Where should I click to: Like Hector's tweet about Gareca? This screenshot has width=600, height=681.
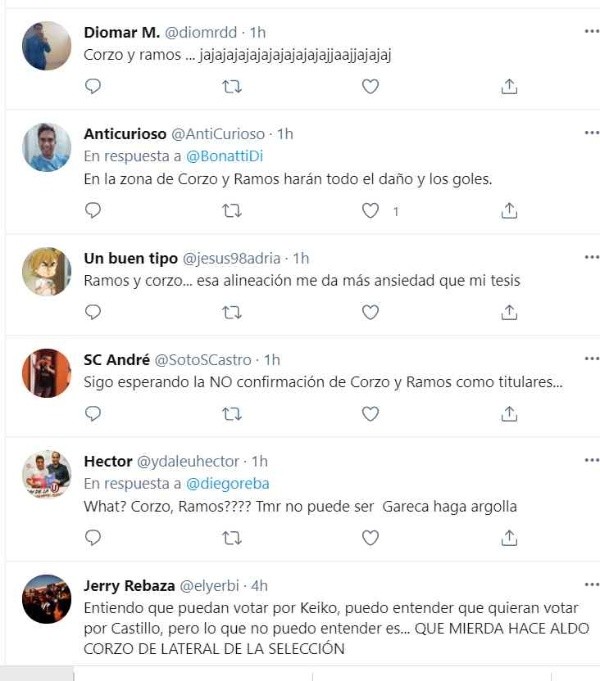pos(370,538)
